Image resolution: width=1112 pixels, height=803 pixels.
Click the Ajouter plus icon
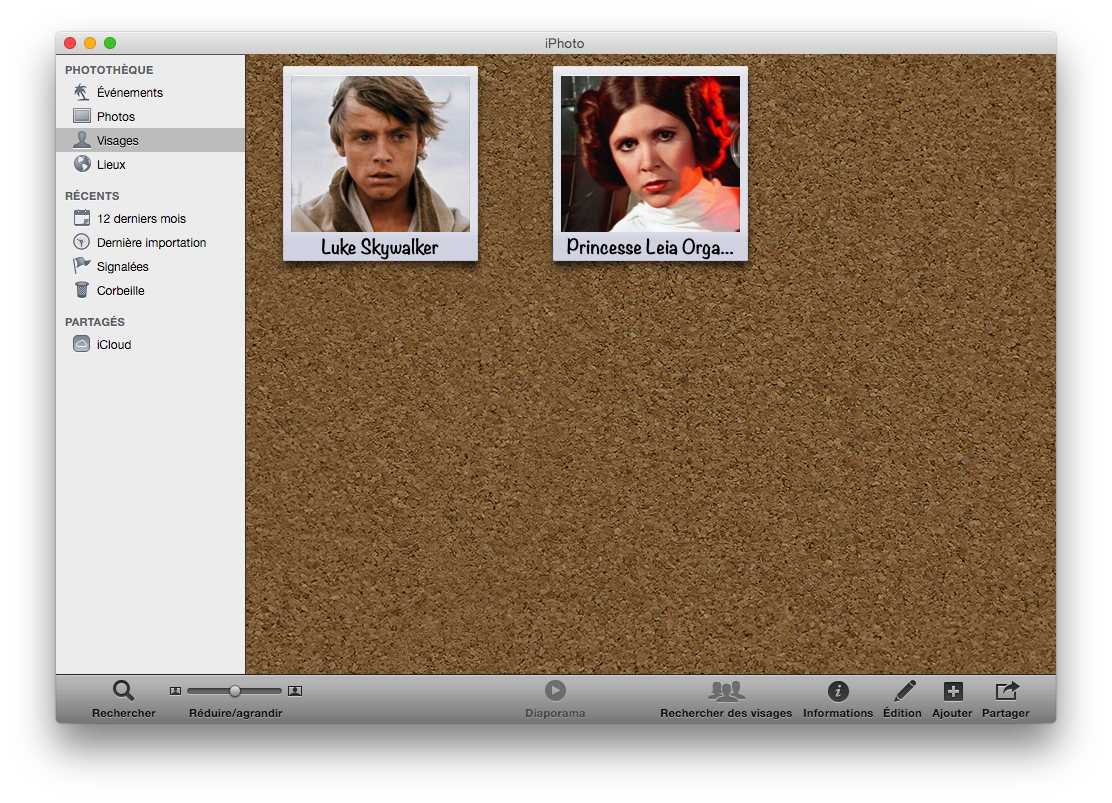[x=953, y=691]
